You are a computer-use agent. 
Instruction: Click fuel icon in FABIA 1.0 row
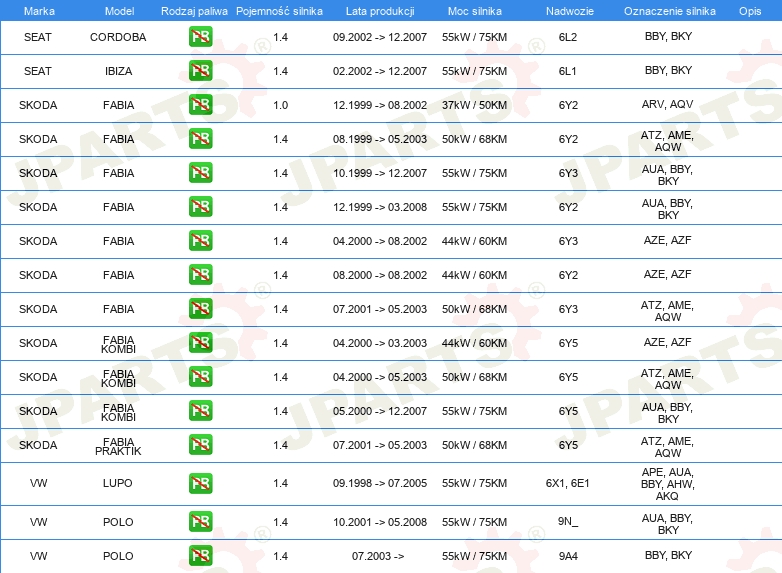(x=200, y=105)
